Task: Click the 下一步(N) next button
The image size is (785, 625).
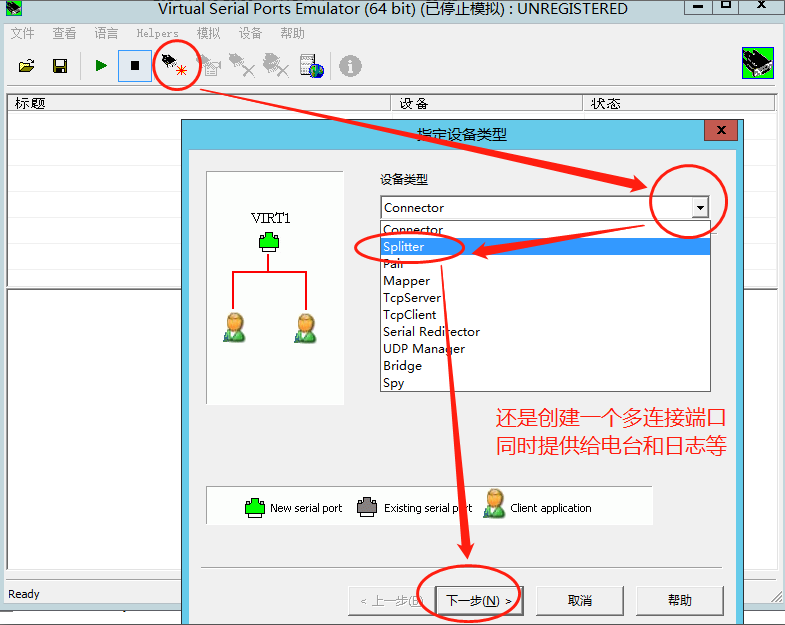Action: tap(479, 600)
